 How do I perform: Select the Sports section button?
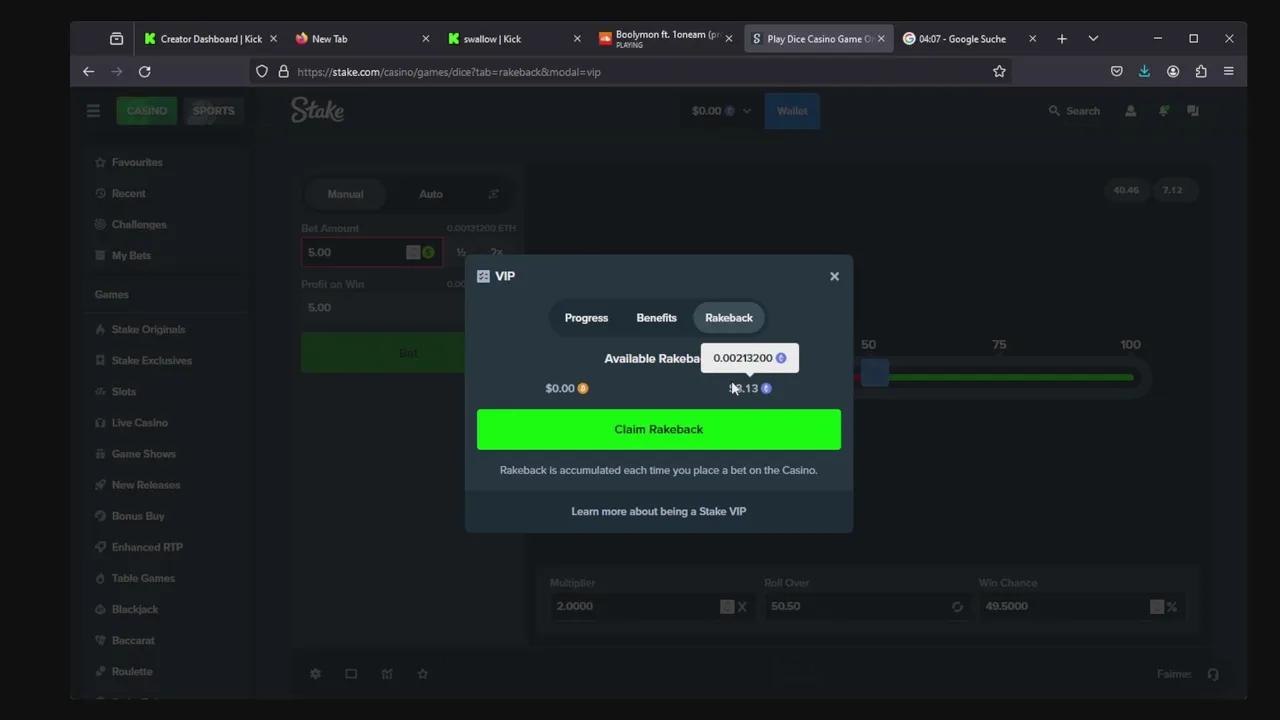coord(213,111)
